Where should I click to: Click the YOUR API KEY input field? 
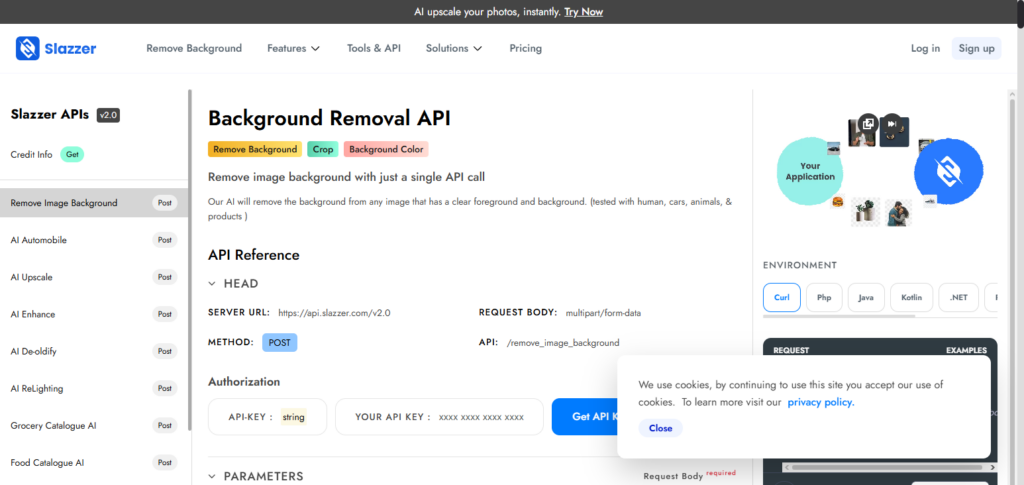coord(440,417)
